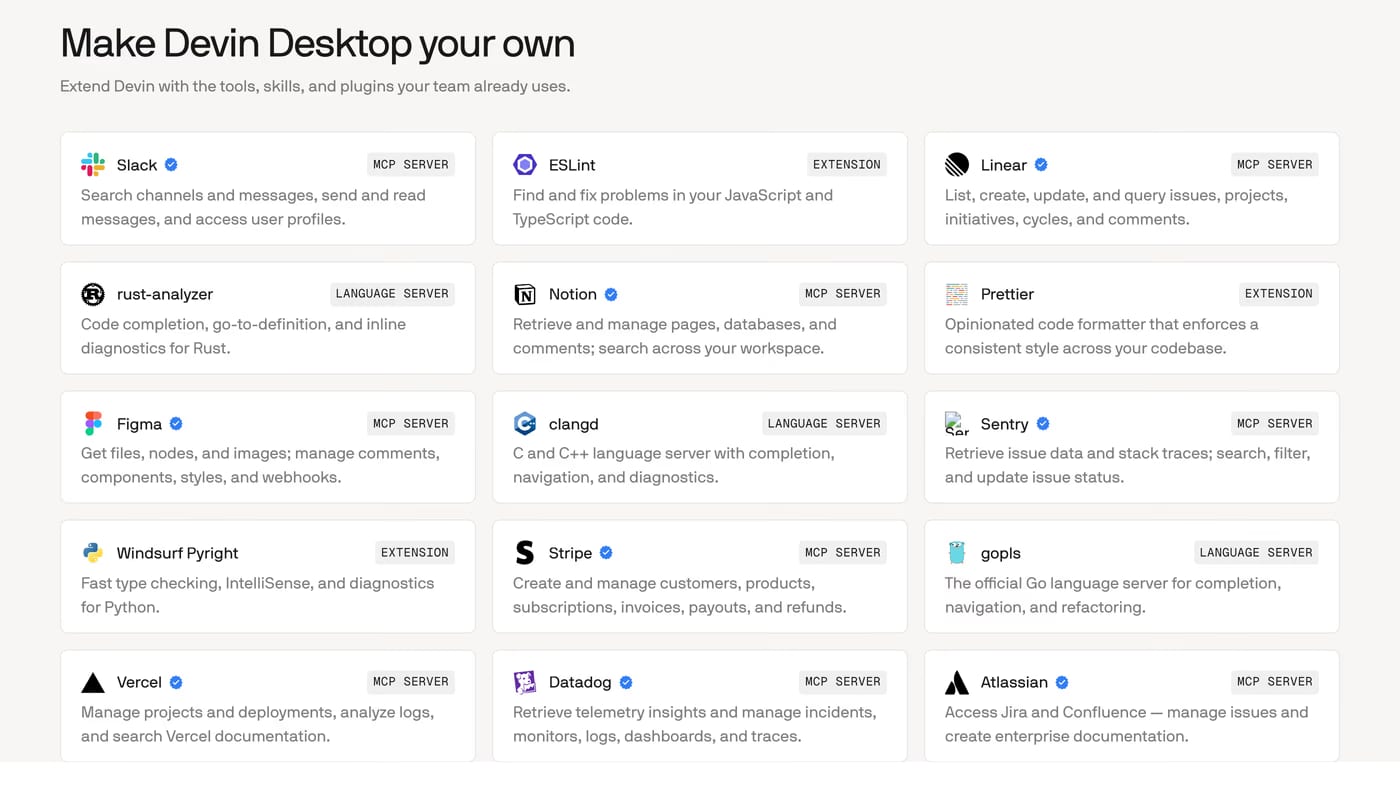Viewport: 1400px width, 790px height.
Task: Open the Slack card title
Action: click(x=137, y=165)
